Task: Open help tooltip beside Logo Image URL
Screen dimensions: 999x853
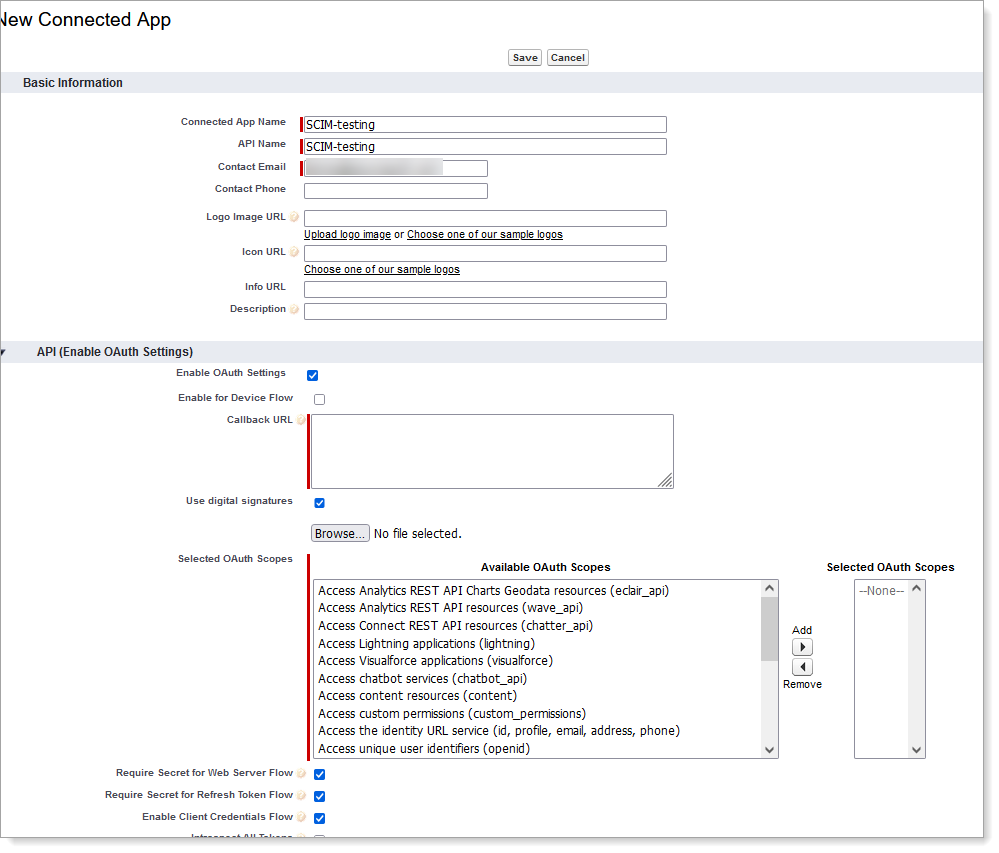Action: 296,216
